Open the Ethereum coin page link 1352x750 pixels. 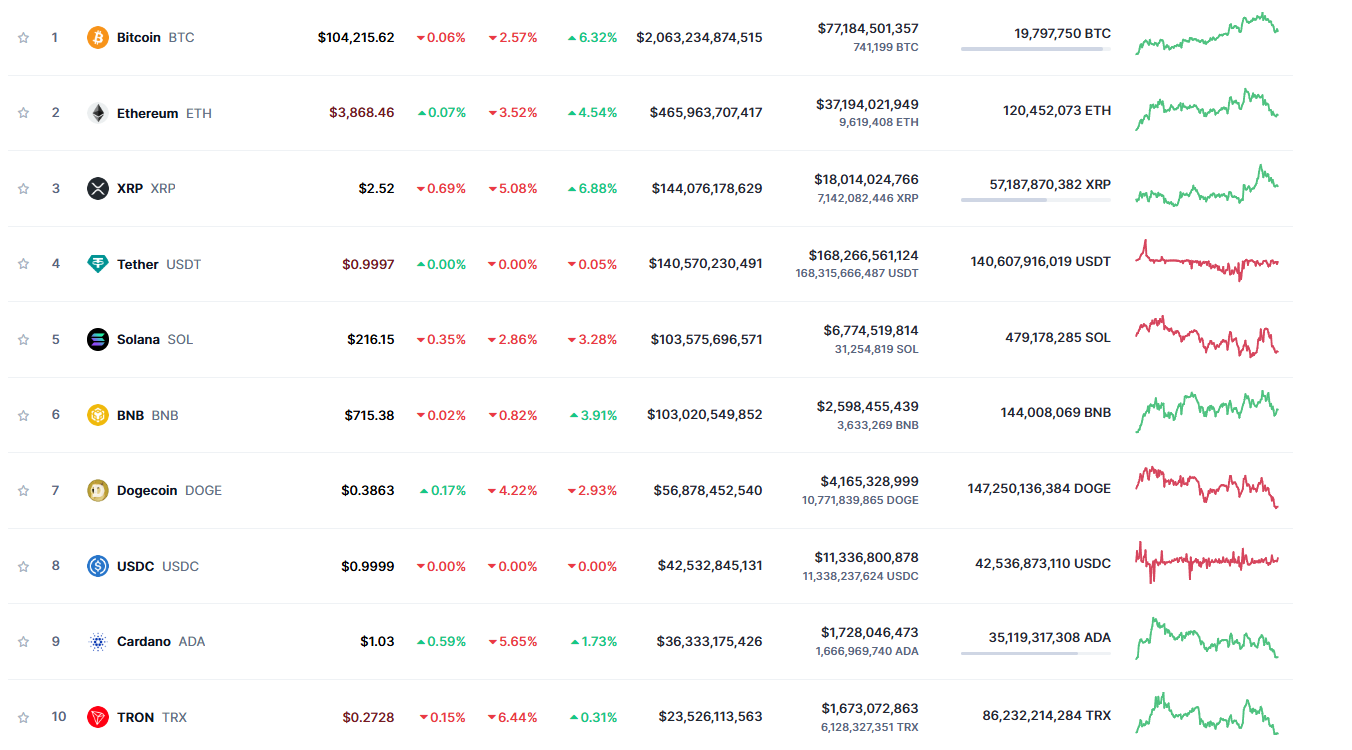pyautogui.click(x=147, y=113)
